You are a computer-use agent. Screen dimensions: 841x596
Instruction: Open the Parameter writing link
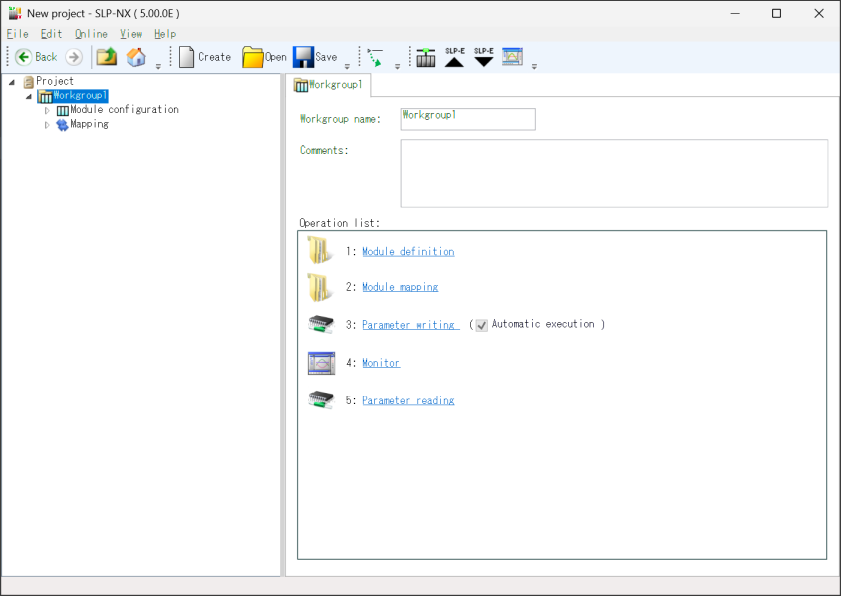tap(410, 325)
